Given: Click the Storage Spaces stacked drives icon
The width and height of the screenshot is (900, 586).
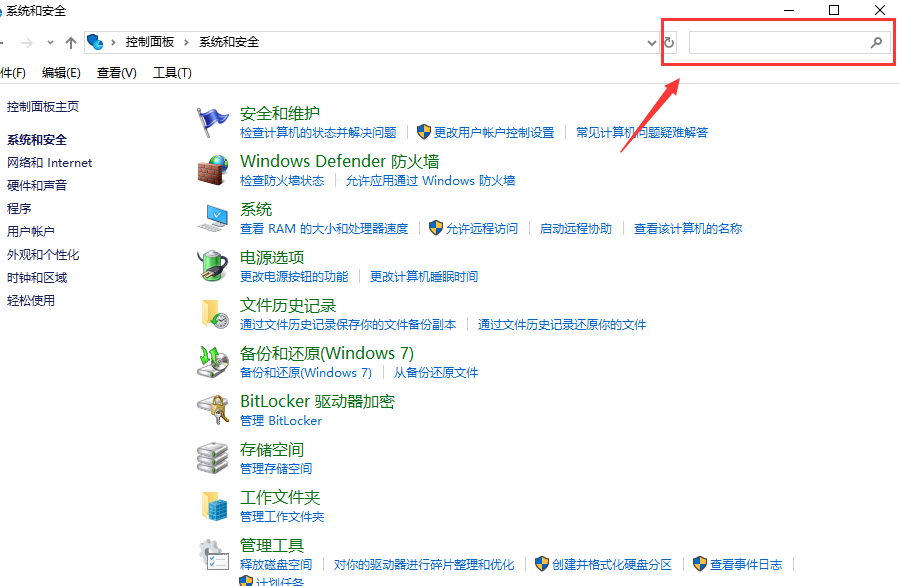Looking at the screenshot, I should tap(212, 457).
